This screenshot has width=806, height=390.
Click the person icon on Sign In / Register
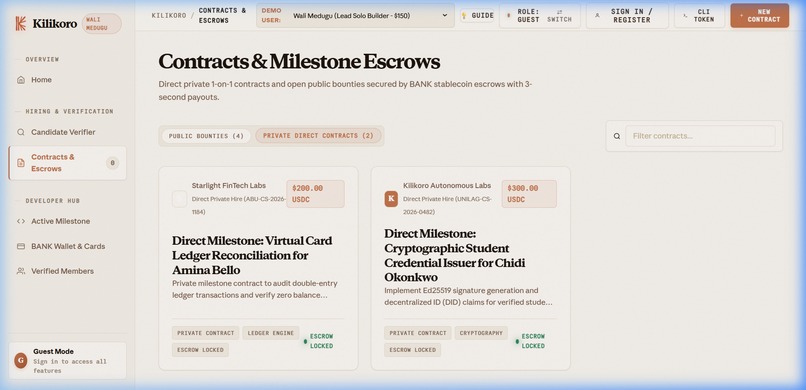(x=597, y=16)
